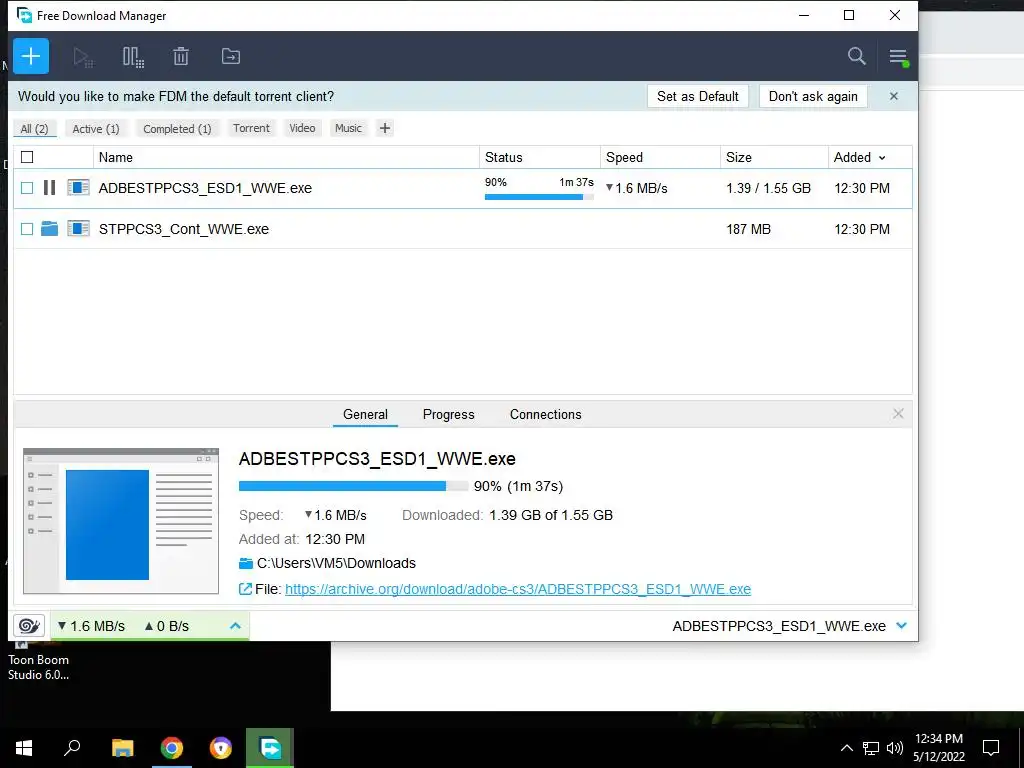The height and width of the screenshot is (768, 1024).
Task: Open the FDM hamburger menu
Action: pyautogui.click(x=899, y=57)
